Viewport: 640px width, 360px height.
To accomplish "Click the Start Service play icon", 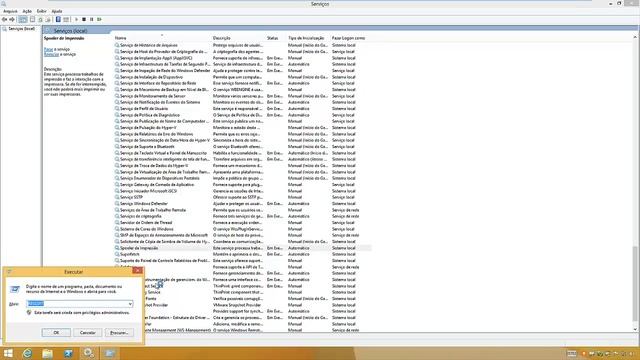I will (x=76, y=19).
